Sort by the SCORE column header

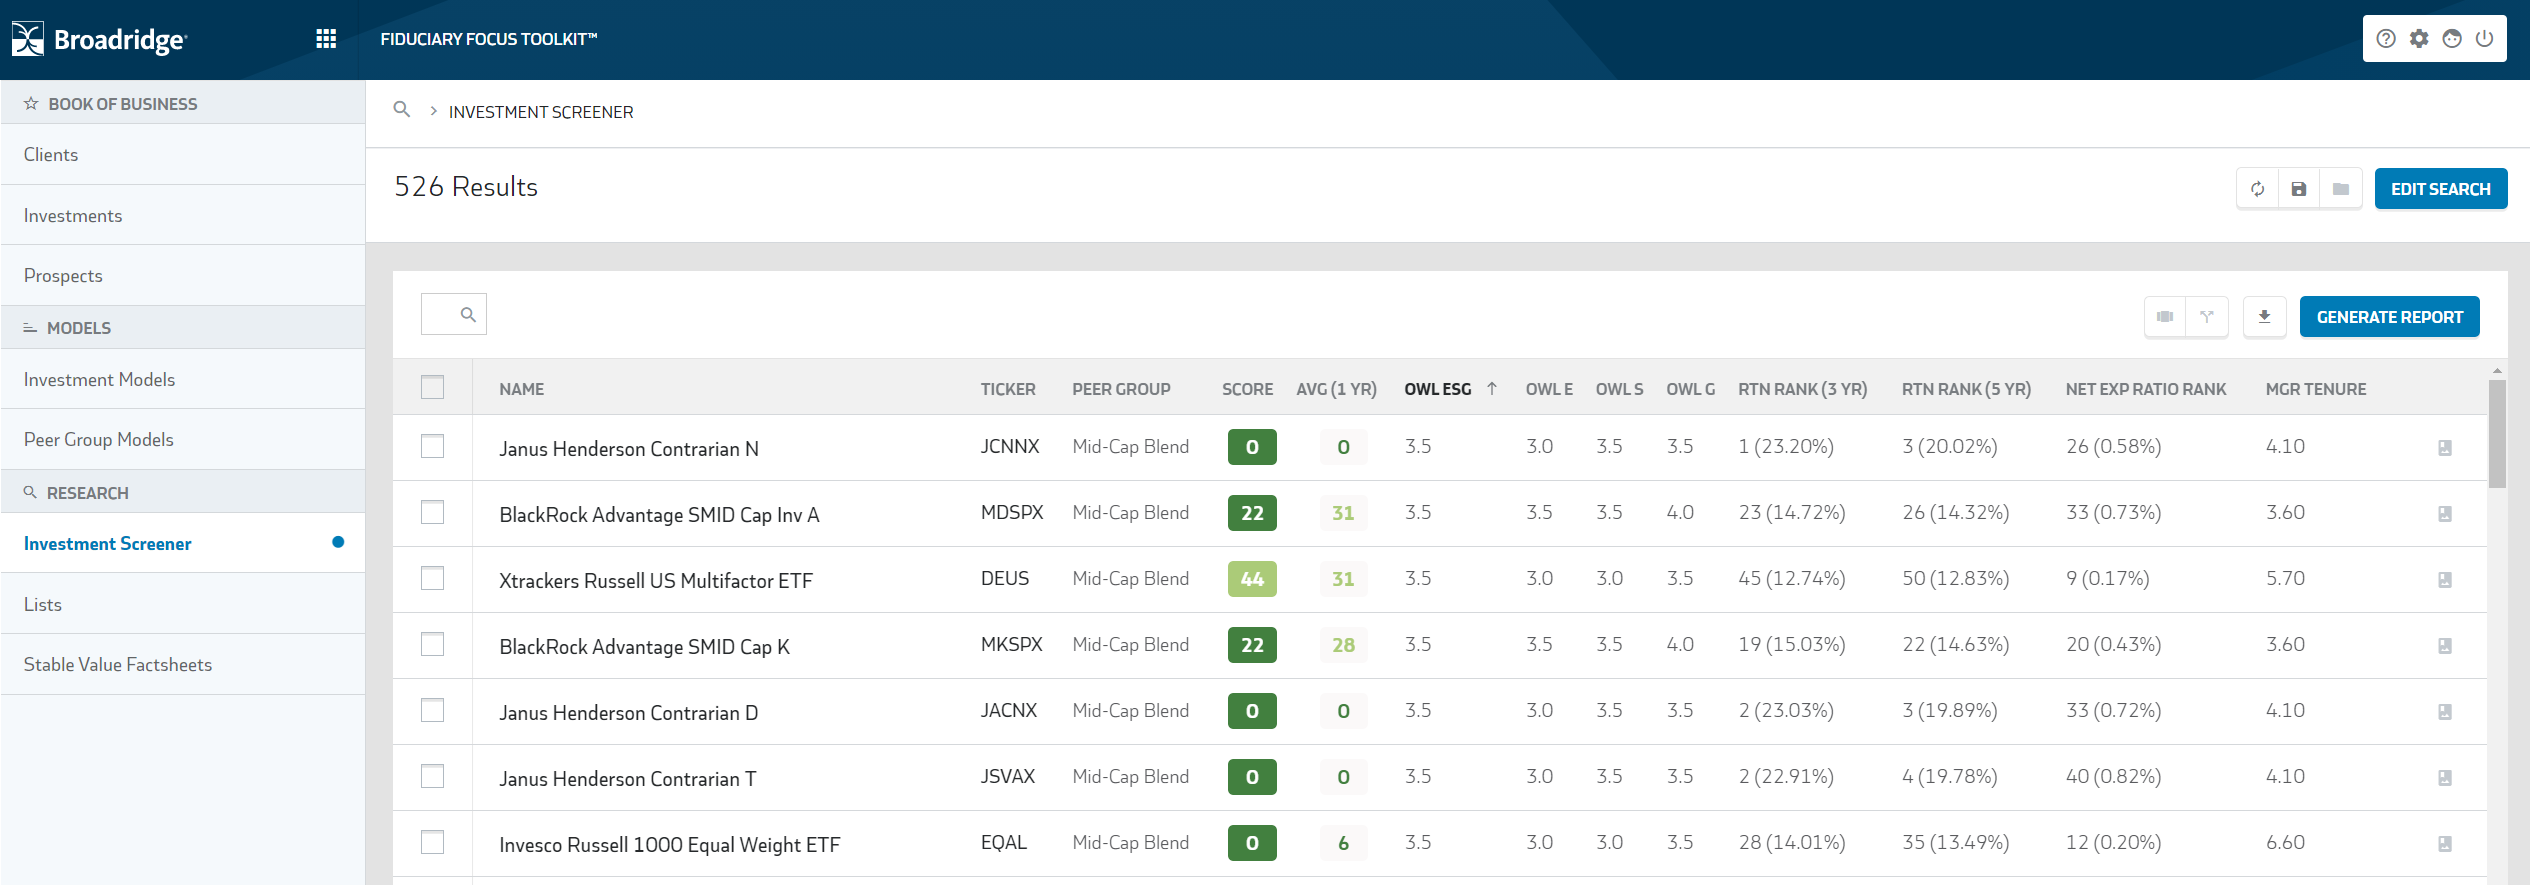click(x=1247, y=389)
